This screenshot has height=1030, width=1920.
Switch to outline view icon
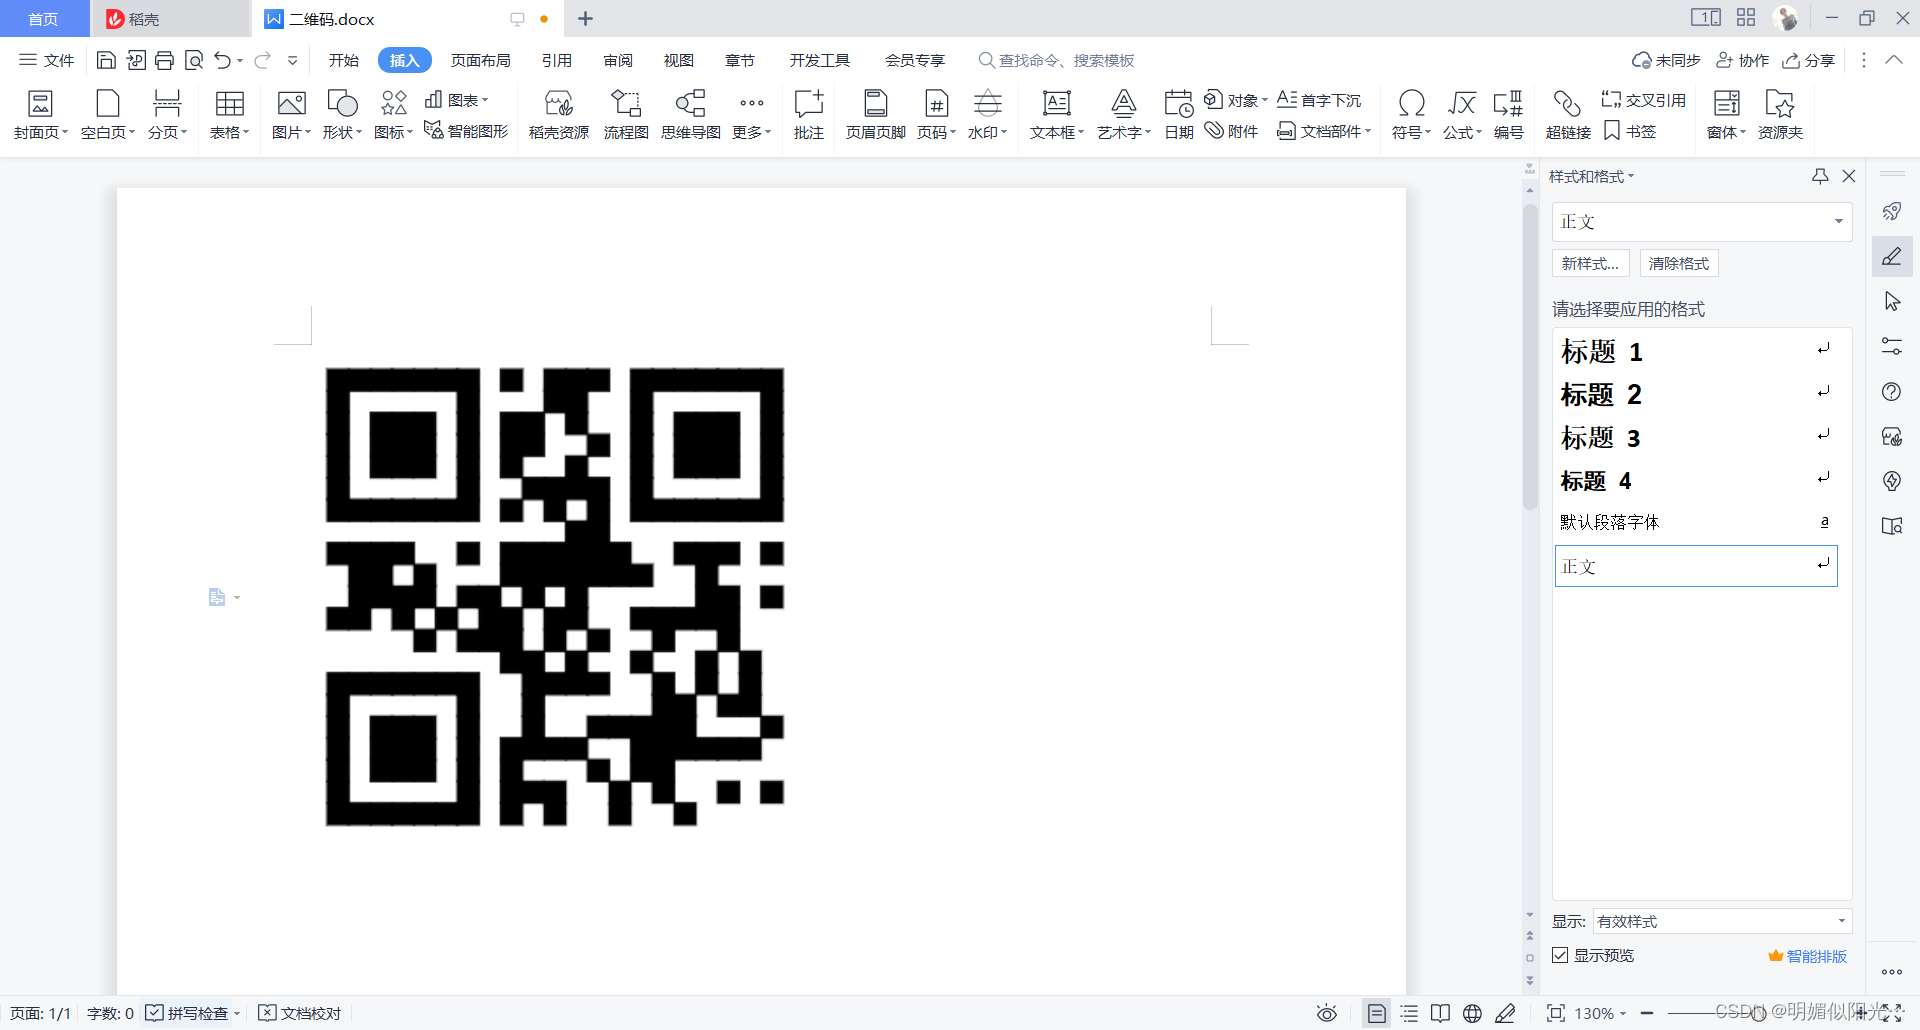pos(1409,1013)
